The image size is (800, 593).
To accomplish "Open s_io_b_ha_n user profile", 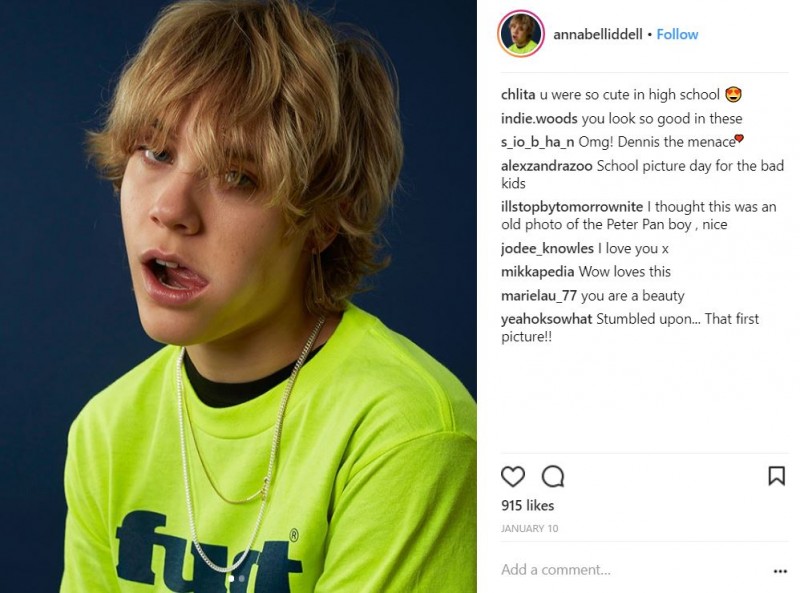I will (x=537, y=142).
